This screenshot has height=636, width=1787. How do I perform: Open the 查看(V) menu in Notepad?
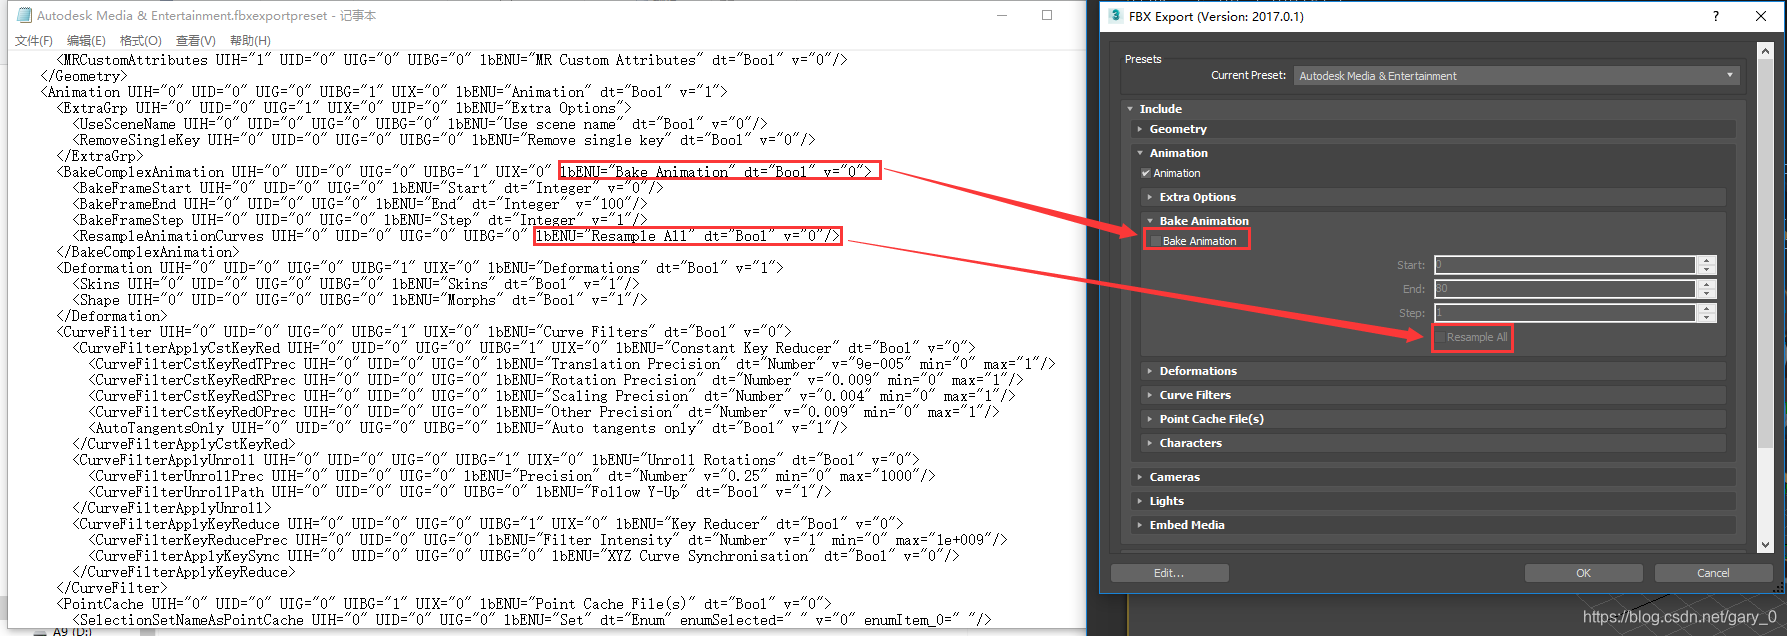(x=195, y=40)
